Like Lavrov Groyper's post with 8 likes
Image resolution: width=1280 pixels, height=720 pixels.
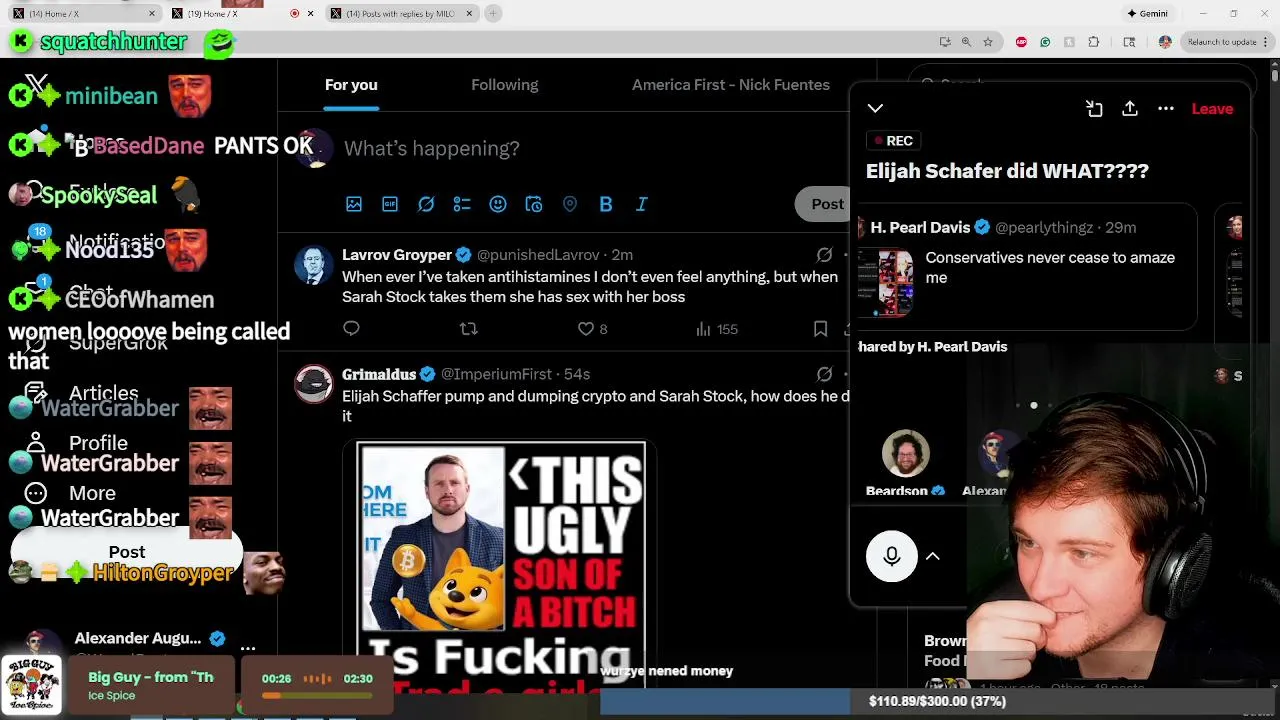592,328
